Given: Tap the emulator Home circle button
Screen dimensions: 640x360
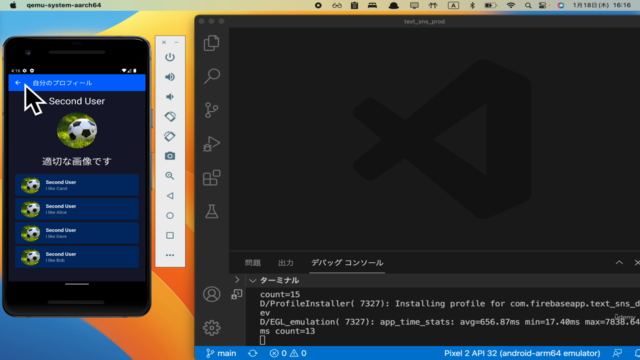Looking at the screenshot, I should 170,216.
